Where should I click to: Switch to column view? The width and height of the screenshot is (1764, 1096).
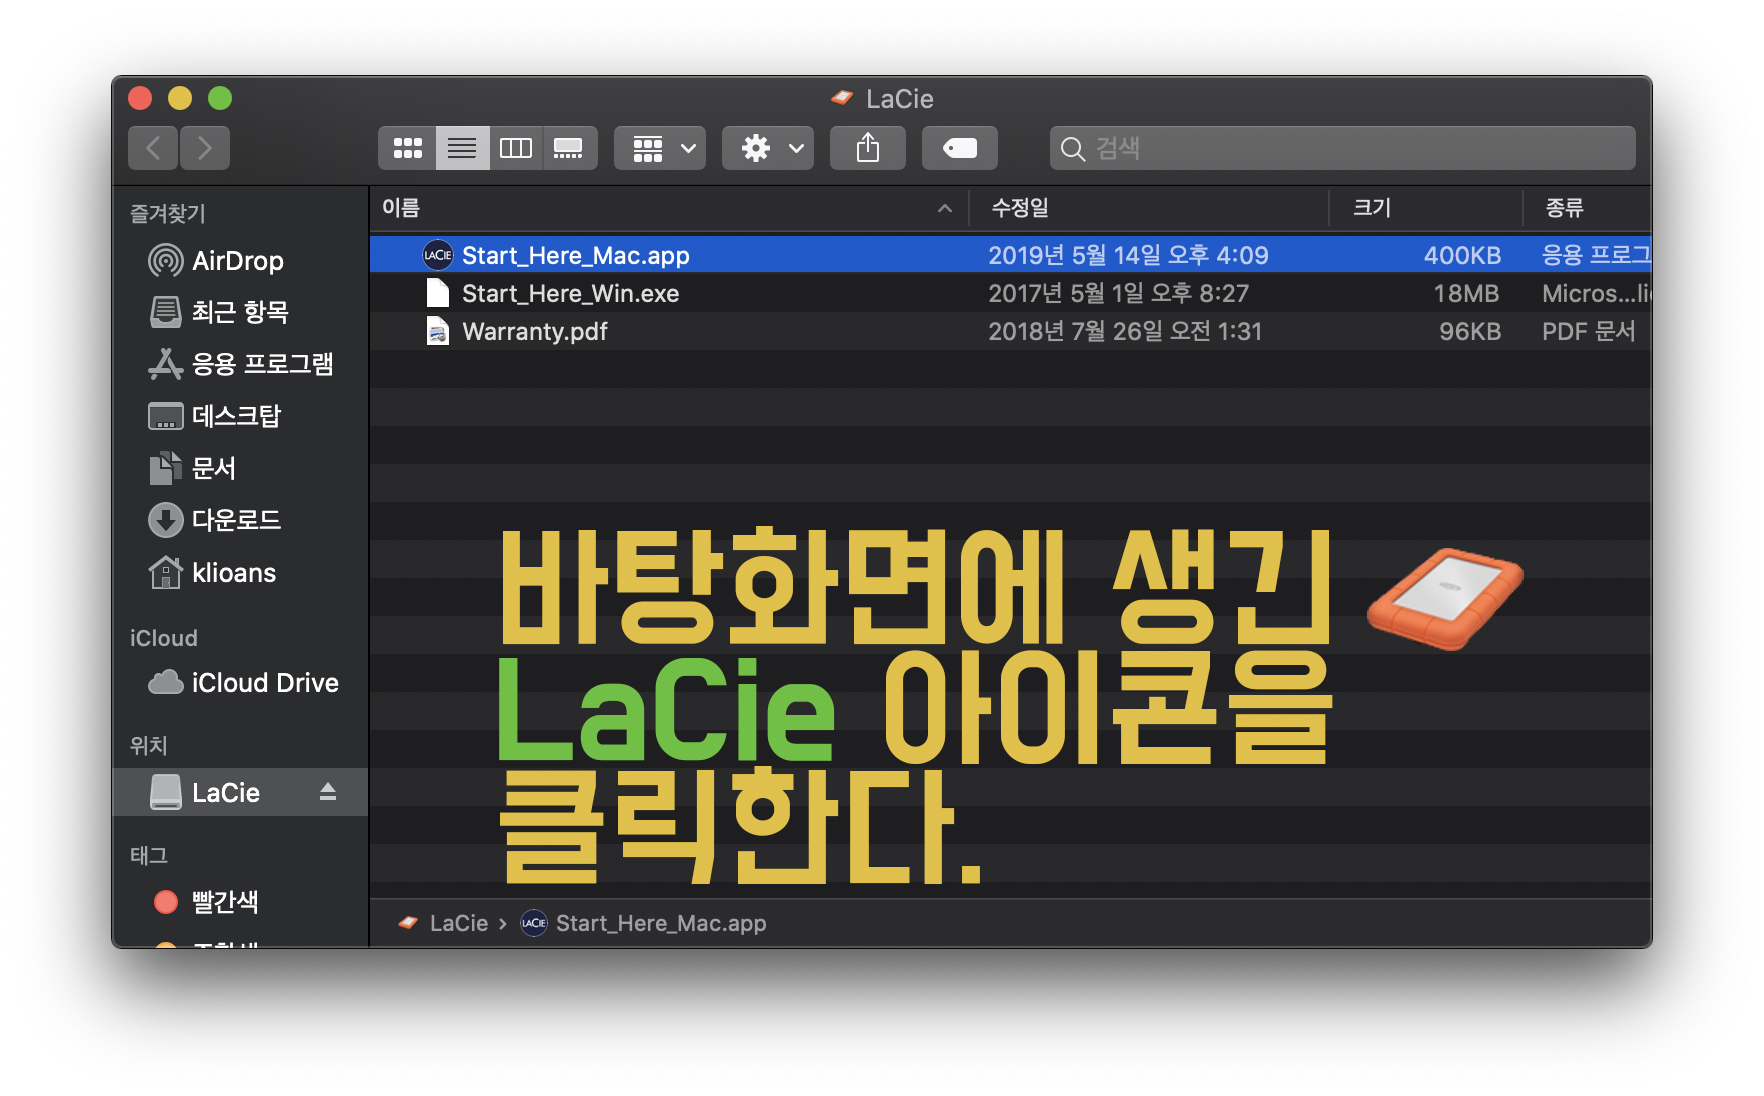tap(516, 148)
